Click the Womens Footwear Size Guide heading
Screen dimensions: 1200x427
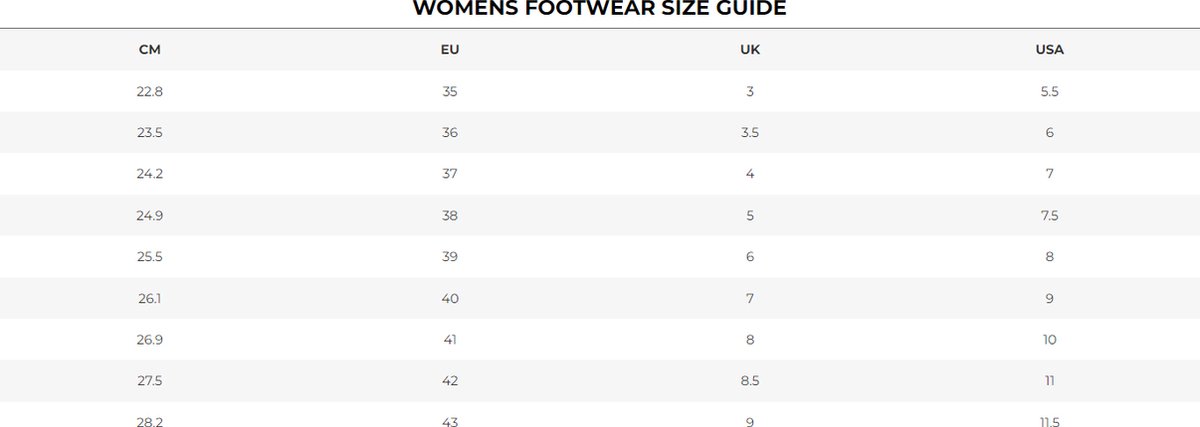pos(600,9)
